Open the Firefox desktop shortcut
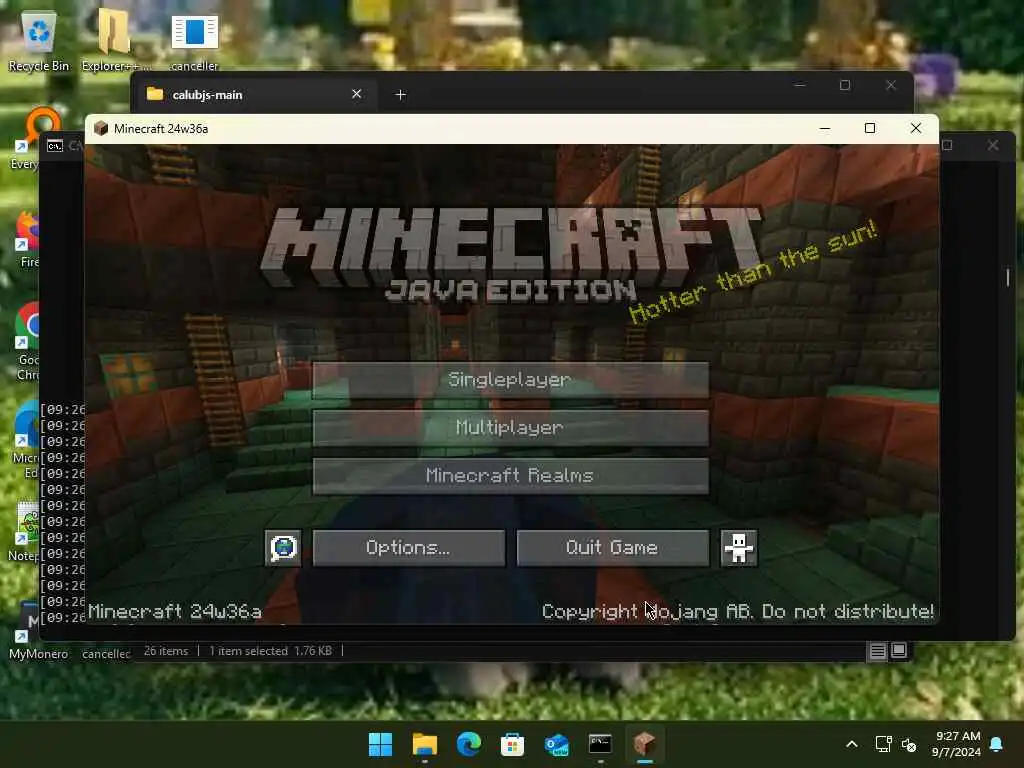Viewport: 1024px width, 768px height. 27,239
